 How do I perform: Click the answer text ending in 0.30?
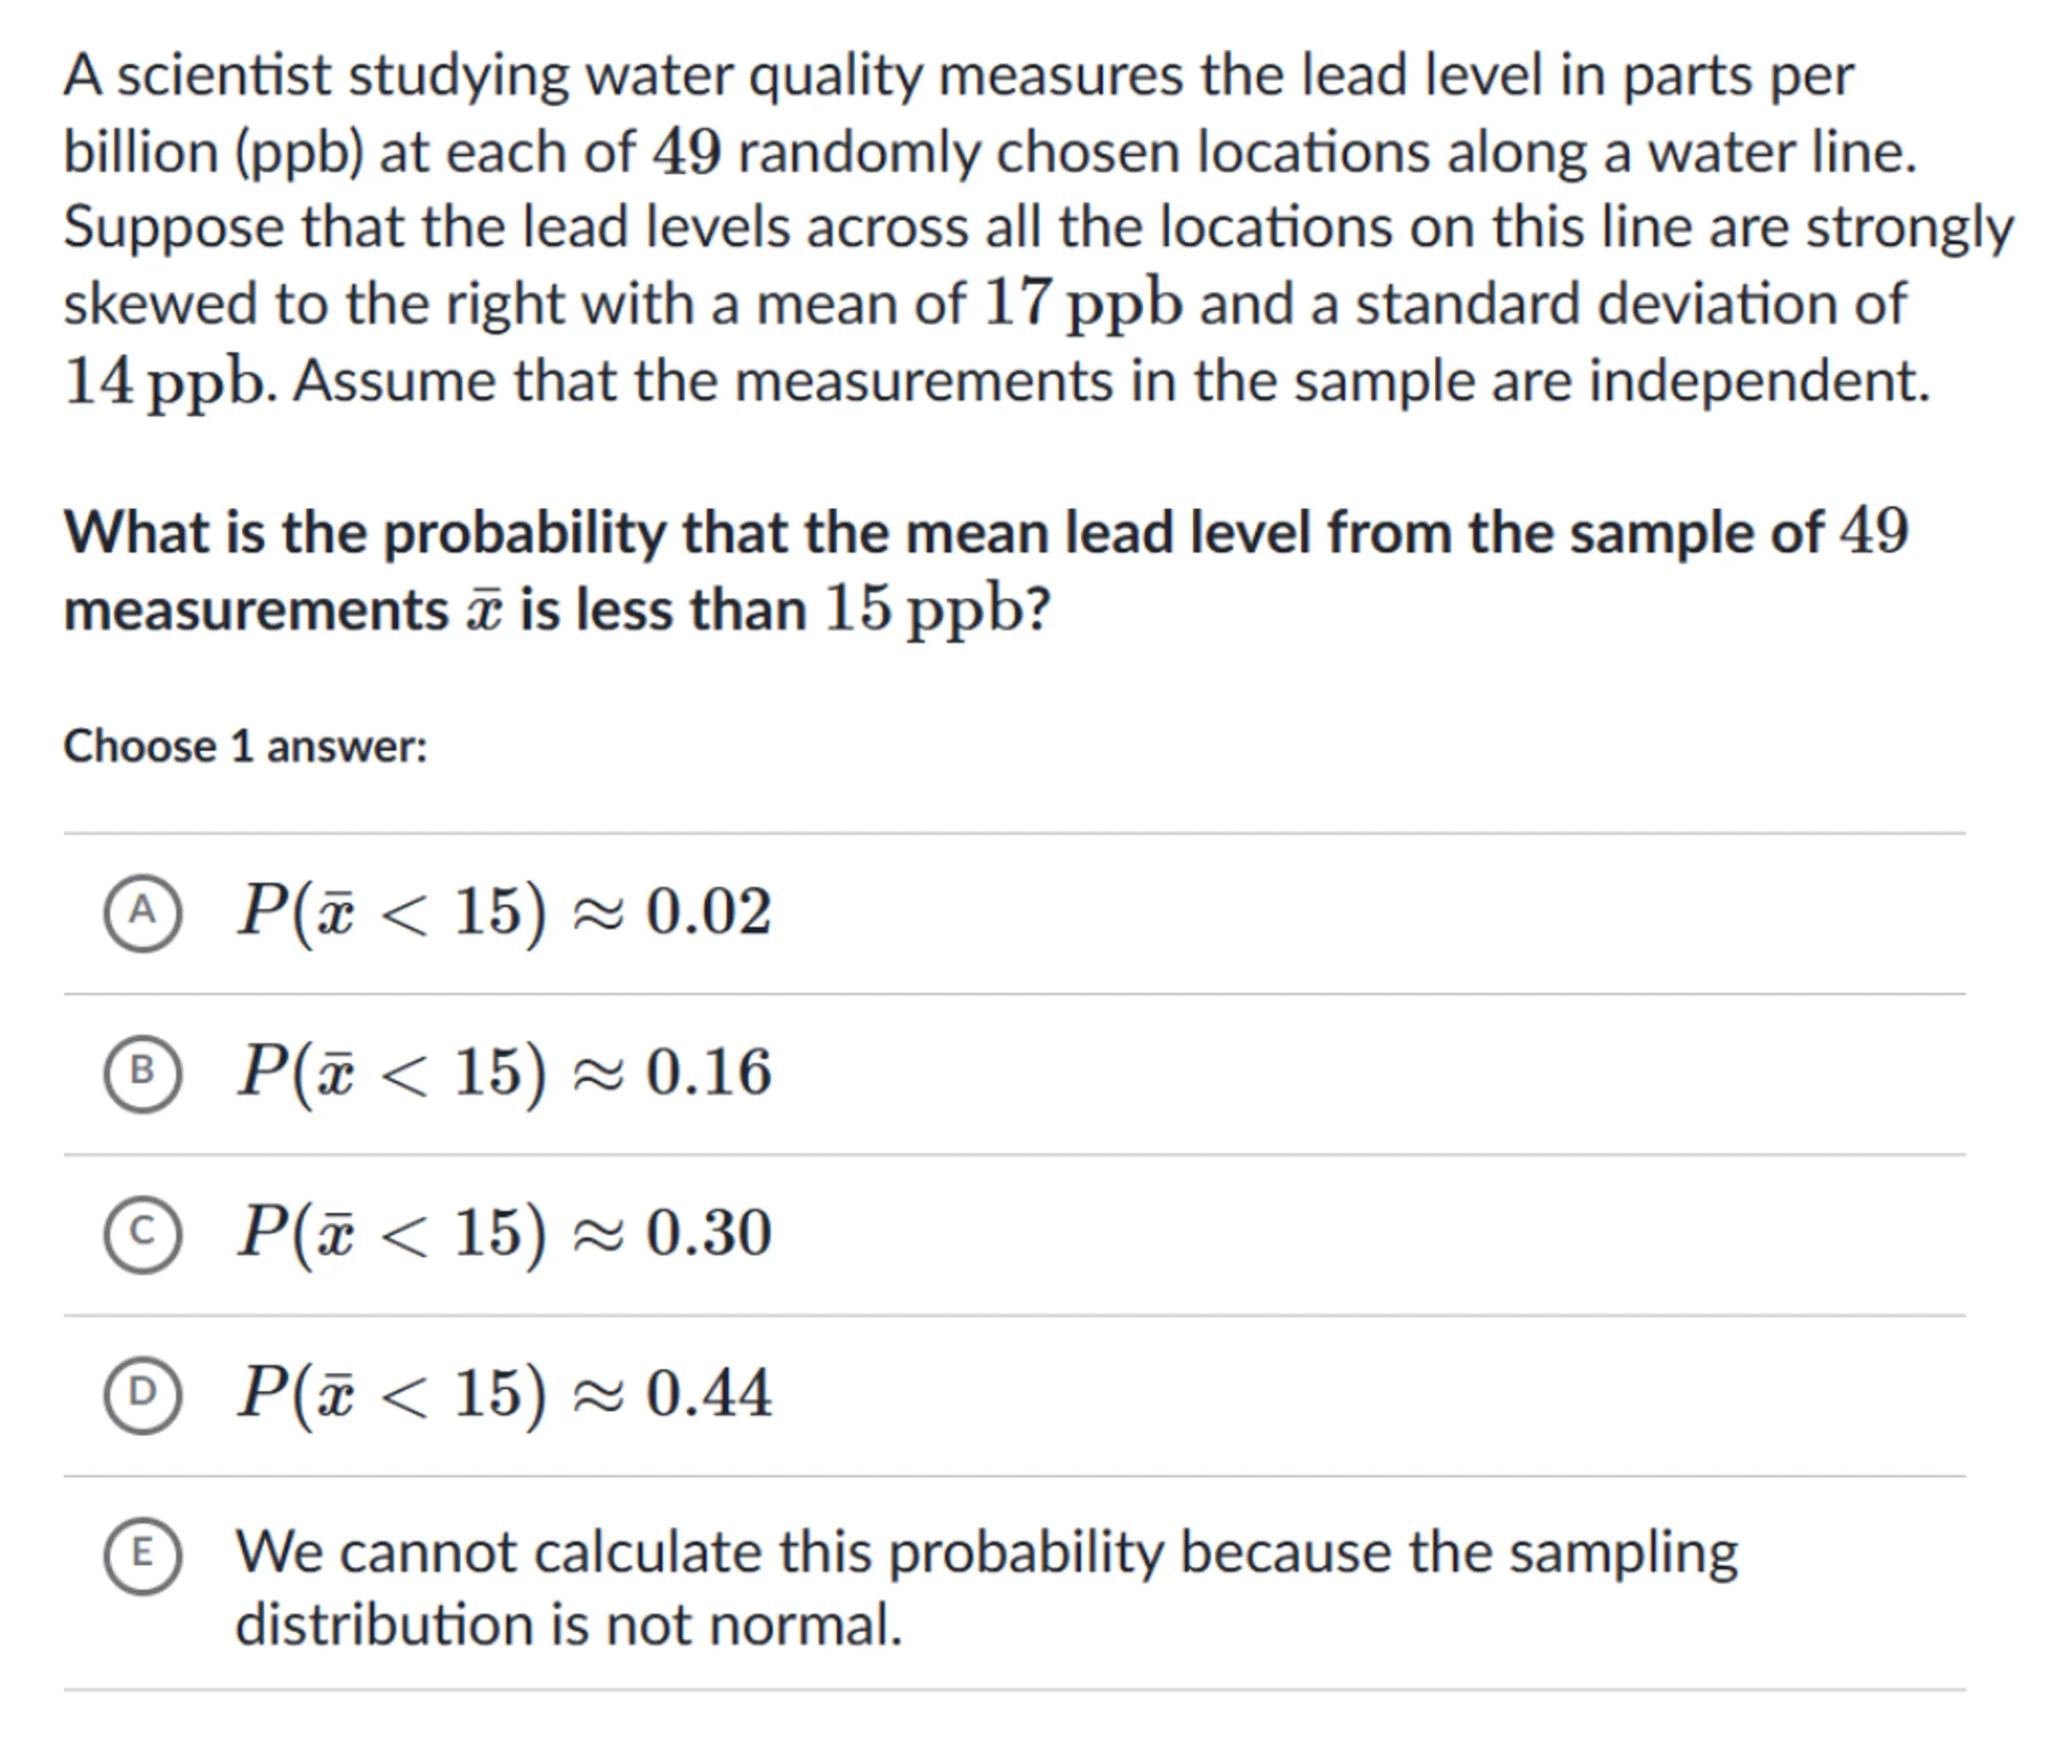pyautogui.click(x=504, y=1232)
